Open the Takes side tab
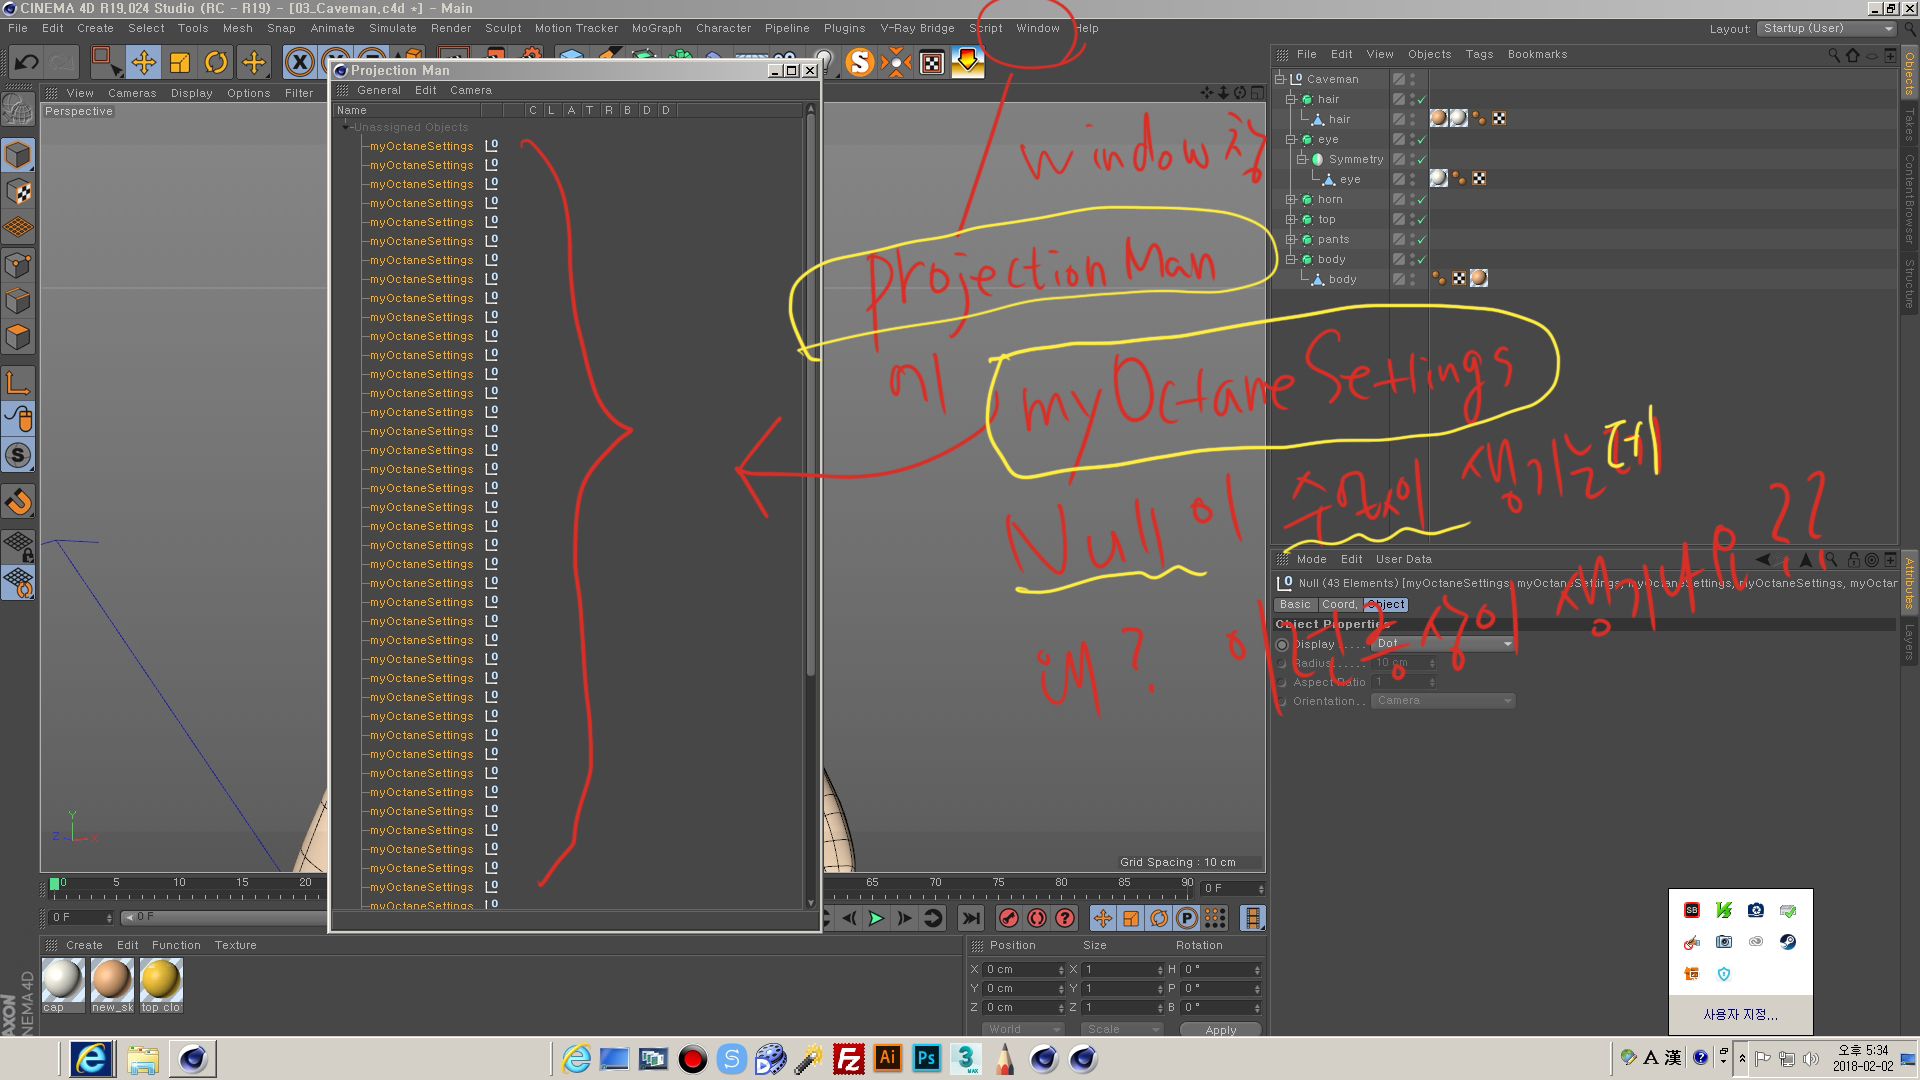The image size is (1920, 1080). tap(1909, 125)
